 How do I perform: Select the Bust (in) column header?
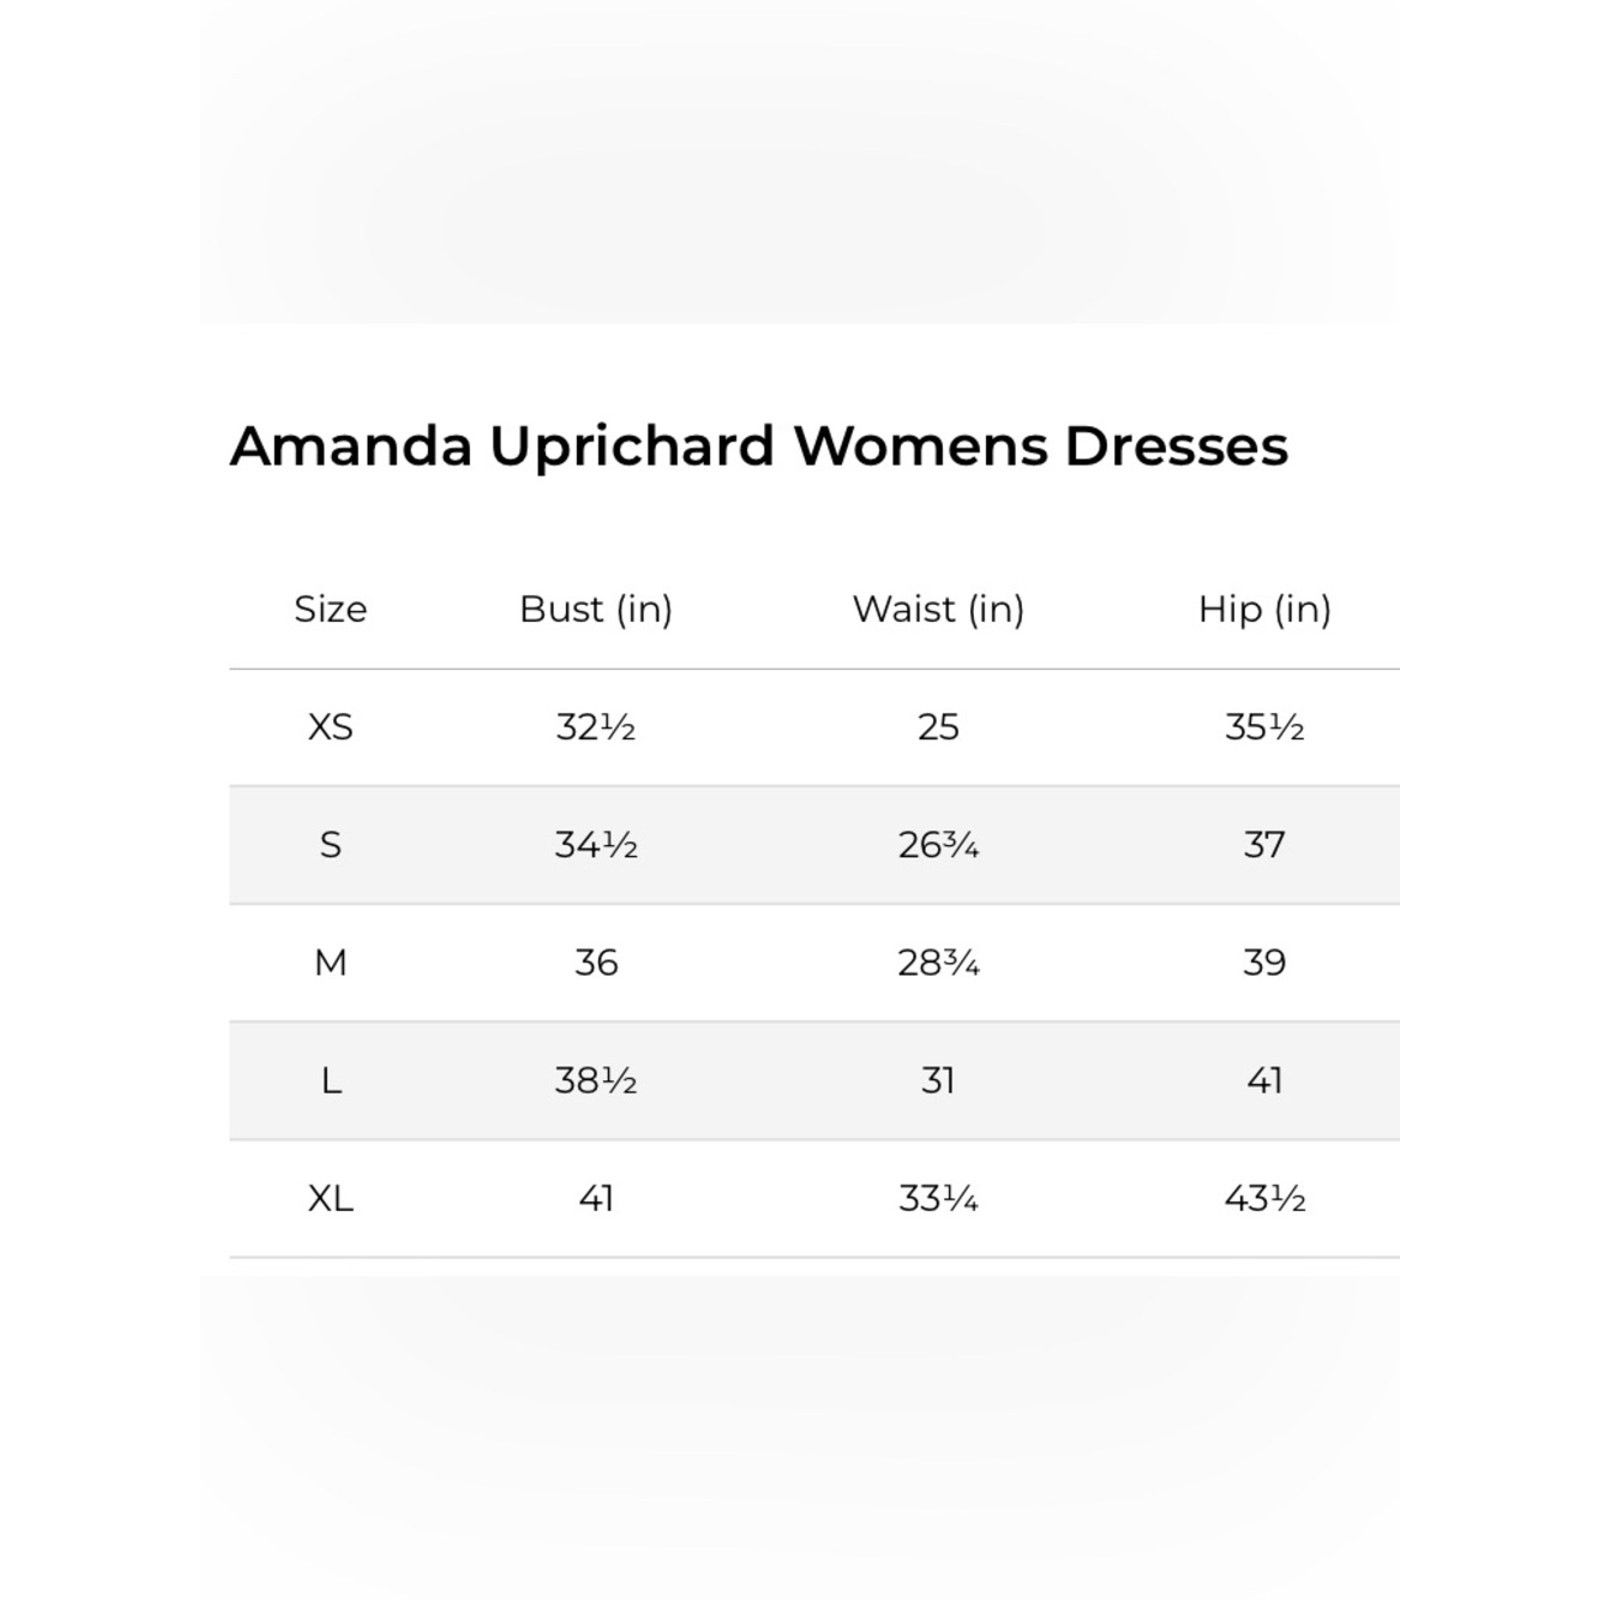(596, 609)
